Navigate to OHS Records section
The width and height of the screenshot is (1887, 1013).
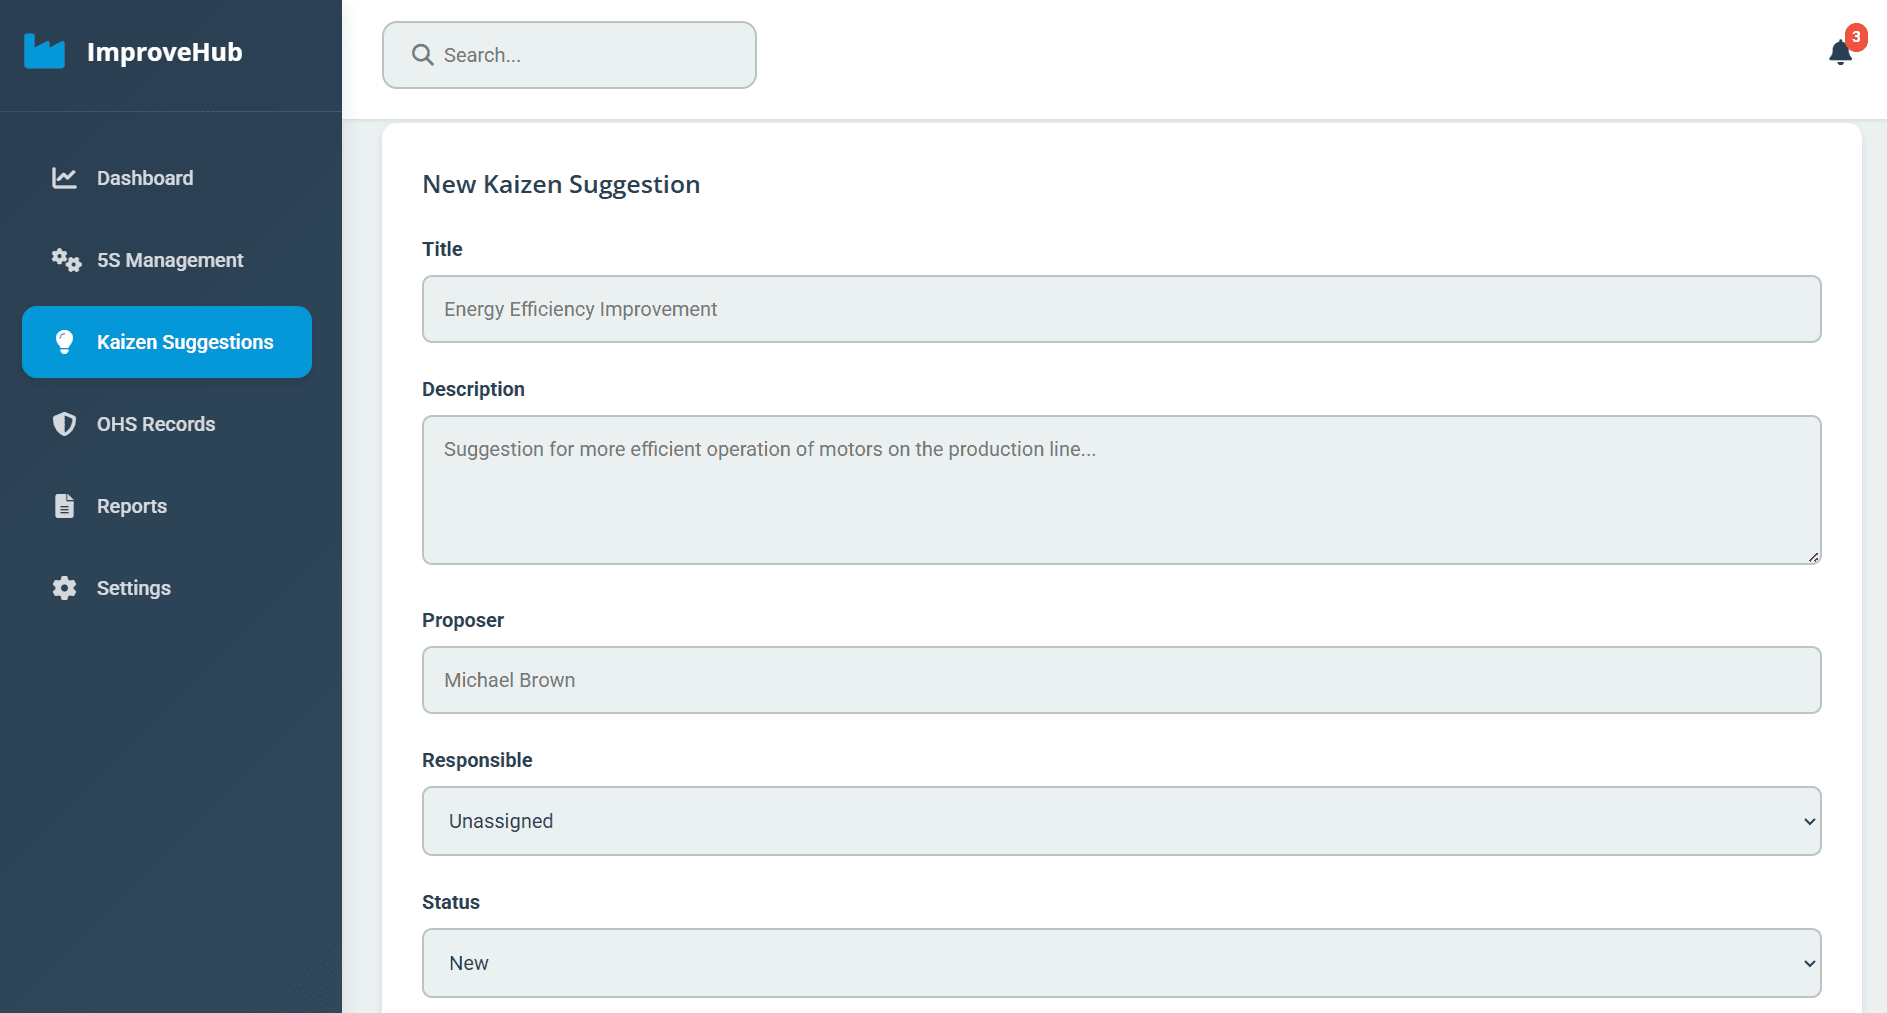tap(156, 423)
